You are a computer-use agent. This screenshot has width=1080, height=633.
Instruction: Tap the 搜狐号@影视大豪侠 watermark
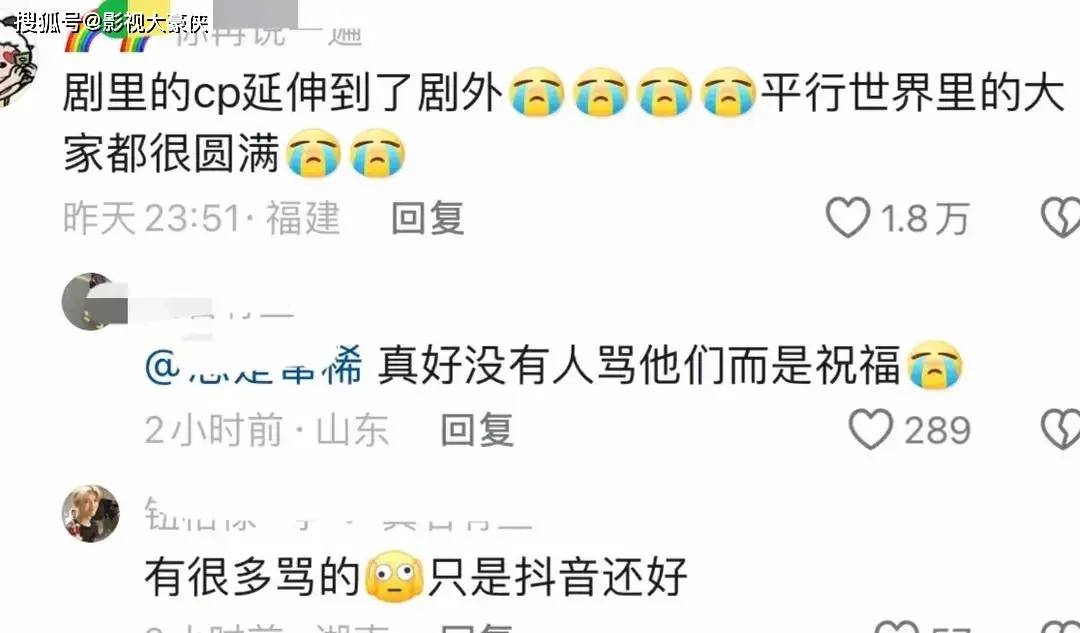click(112, 23)
